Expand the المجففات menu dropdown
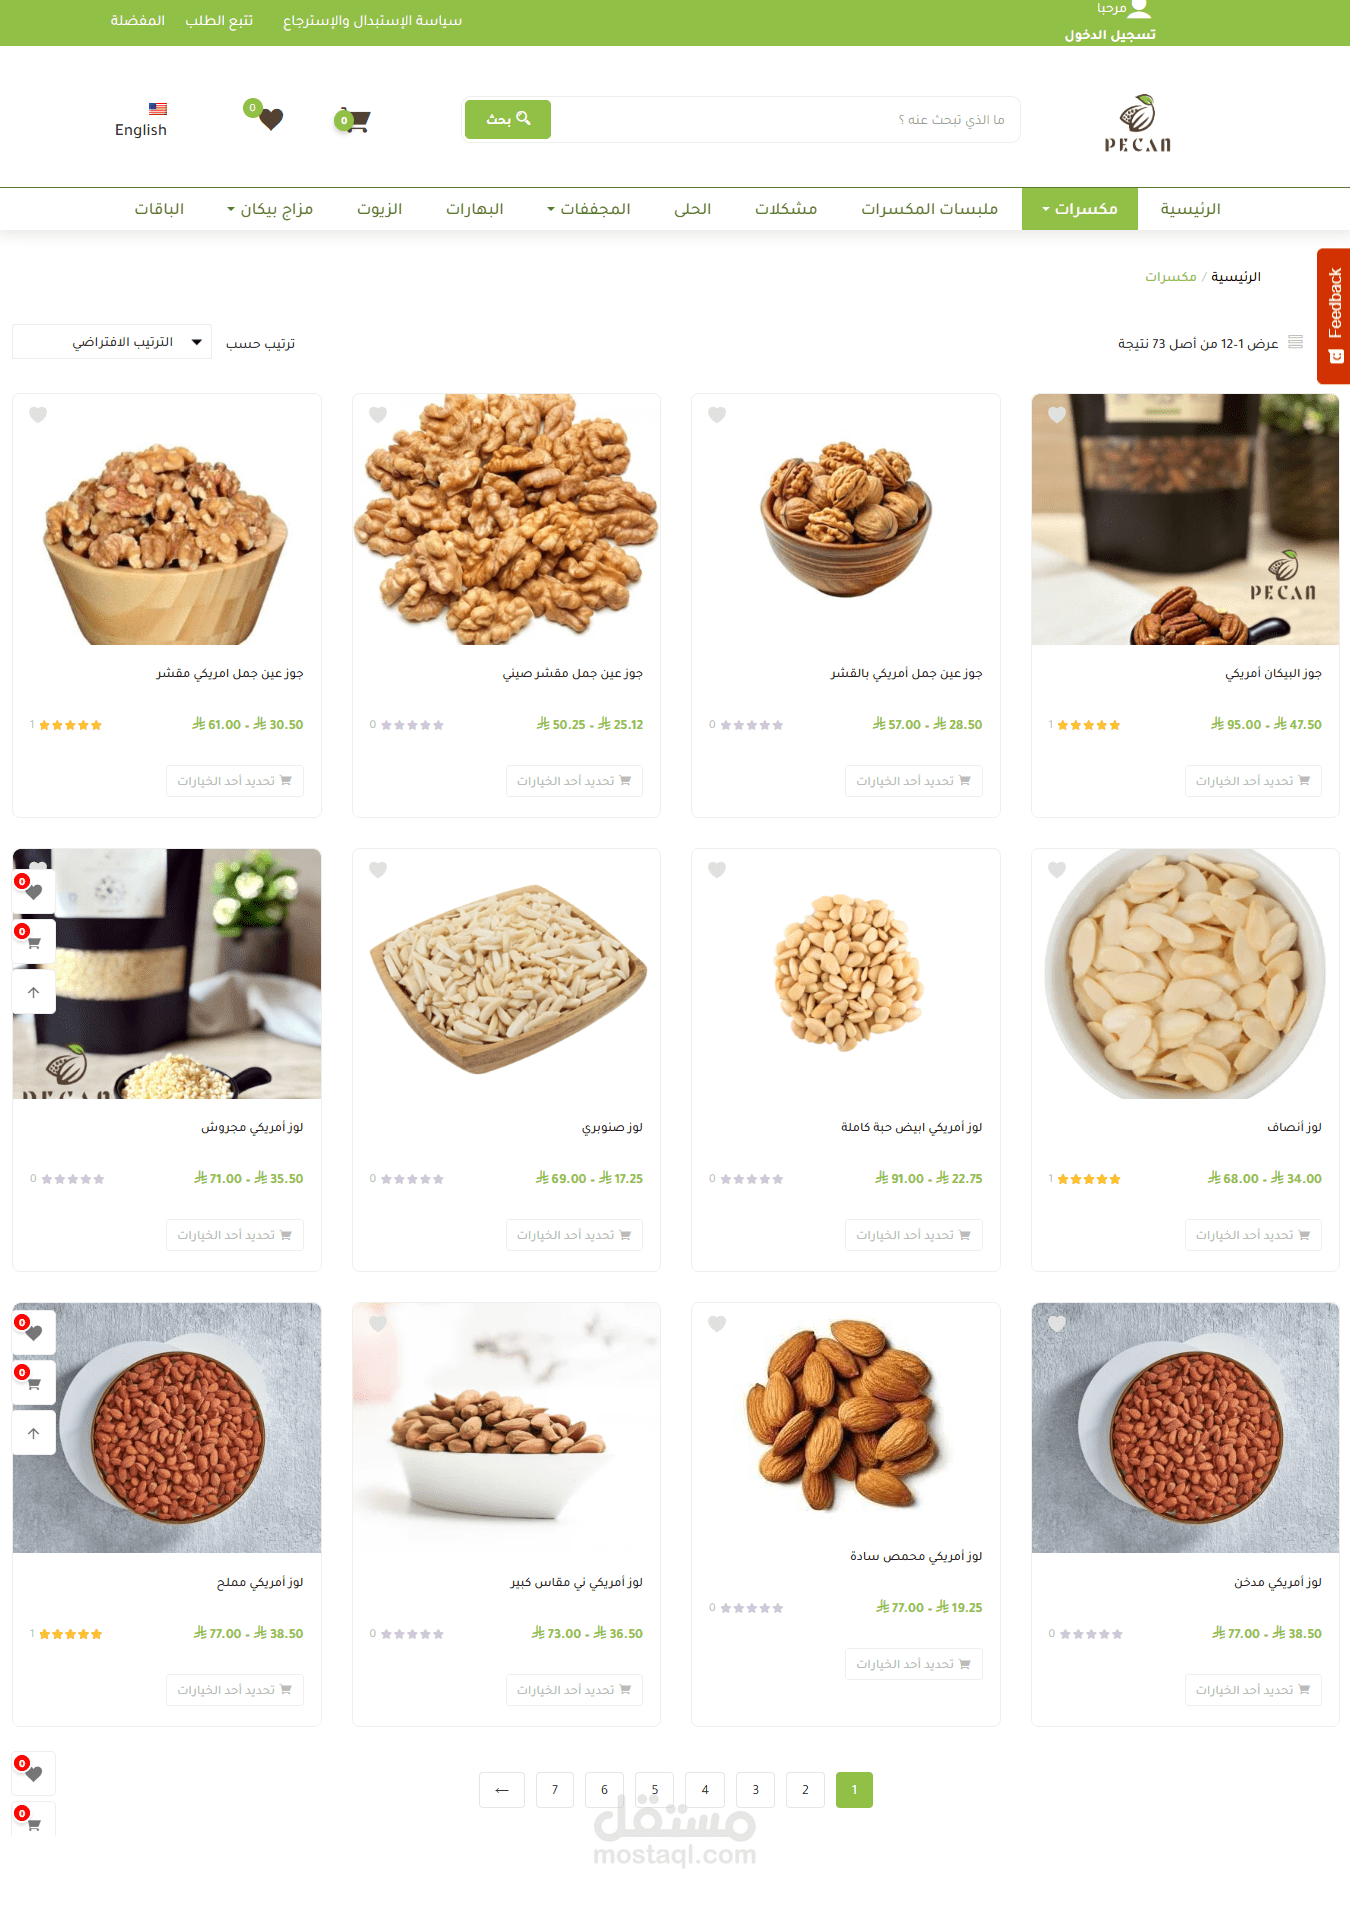Viewport: 1350px width, 1907px height. (588, 209)
